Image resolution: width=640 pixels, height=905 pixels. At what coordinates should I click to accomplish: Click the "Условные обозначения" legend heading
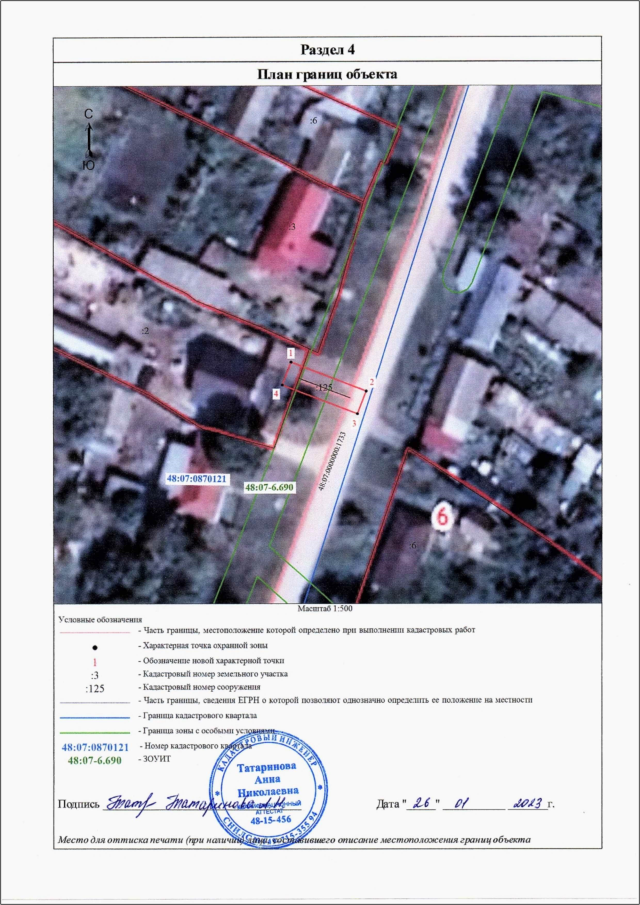[x=100, y=620]
